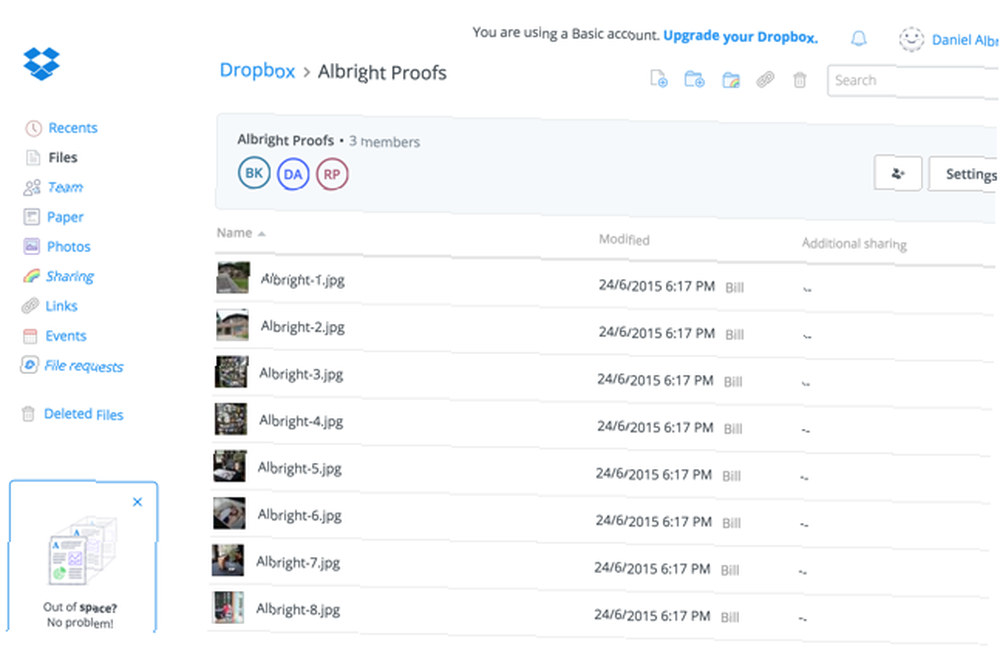Click the Links paperclip icon in sidebar
Screen dimensions: 1000x650
pyautogui.click(x=30, y=306)
